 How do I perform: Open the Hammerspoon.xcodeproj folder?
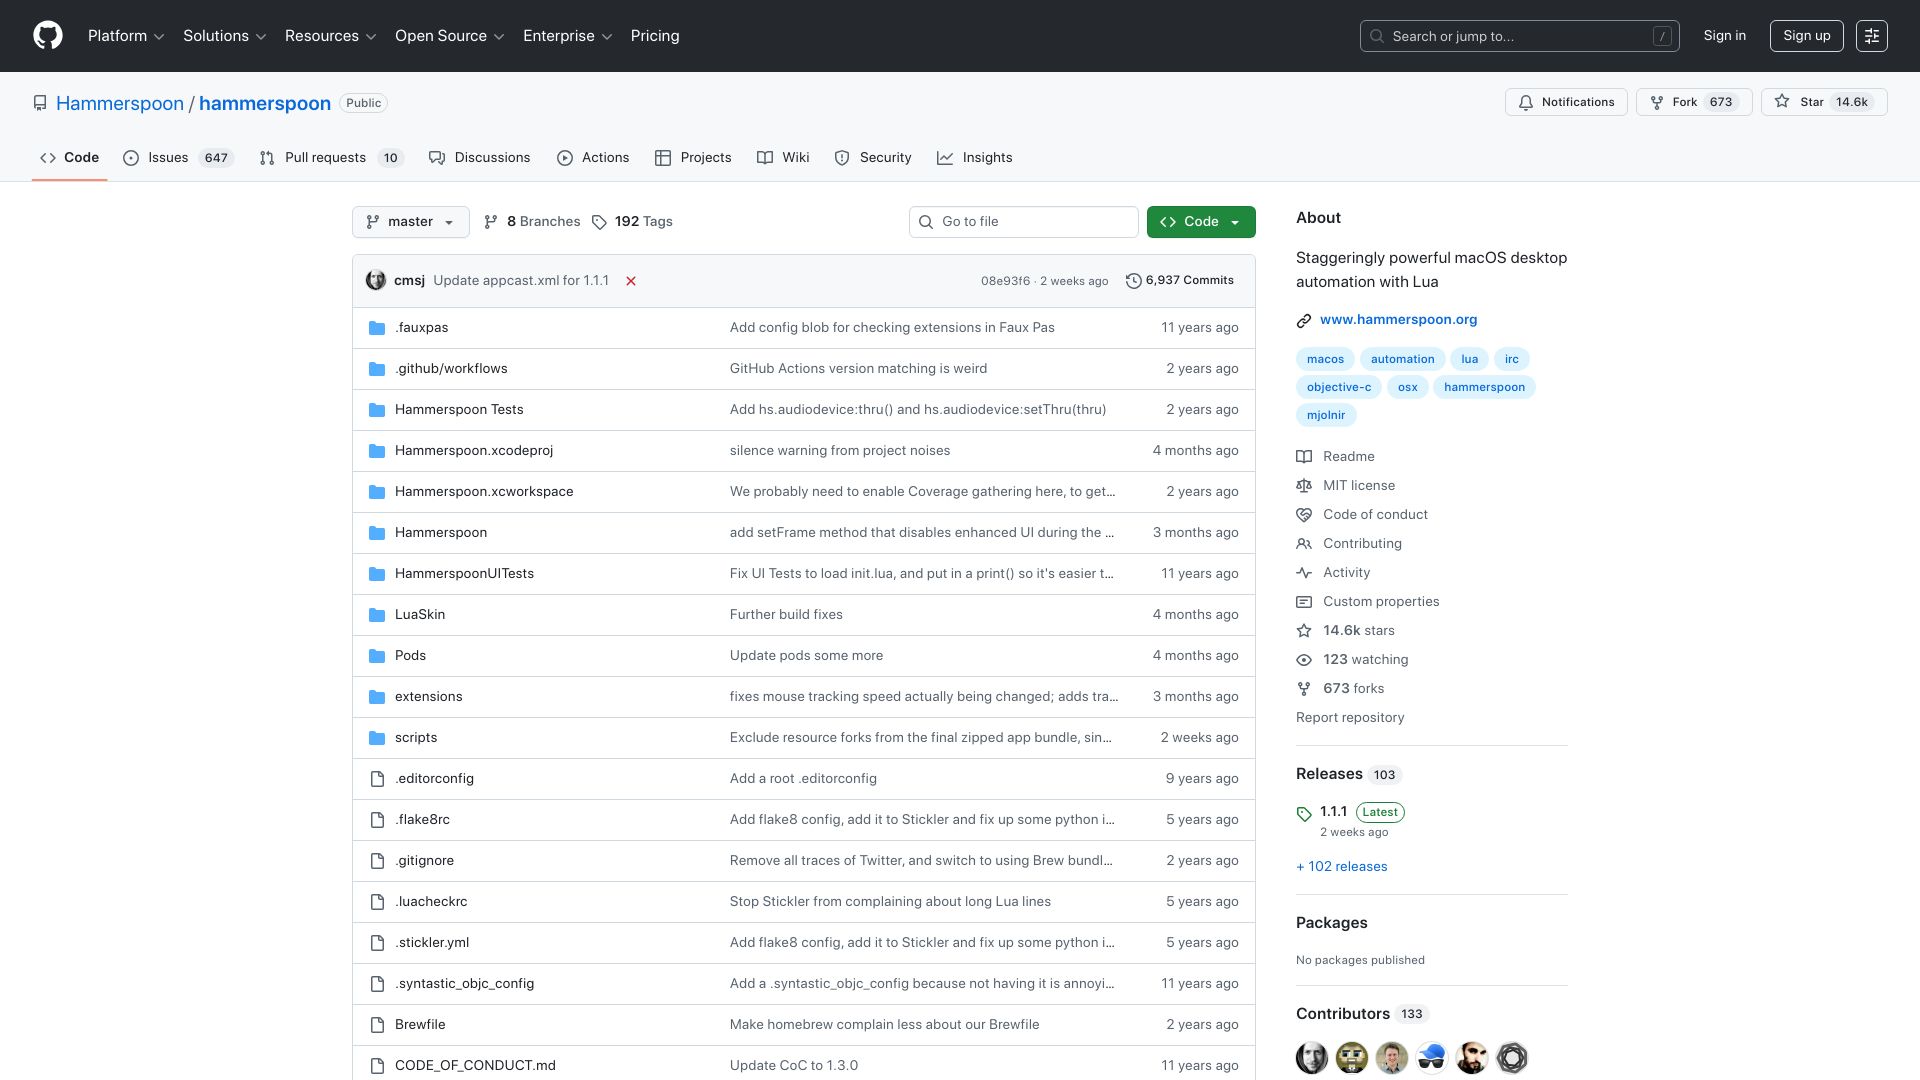tap(474, 451)
